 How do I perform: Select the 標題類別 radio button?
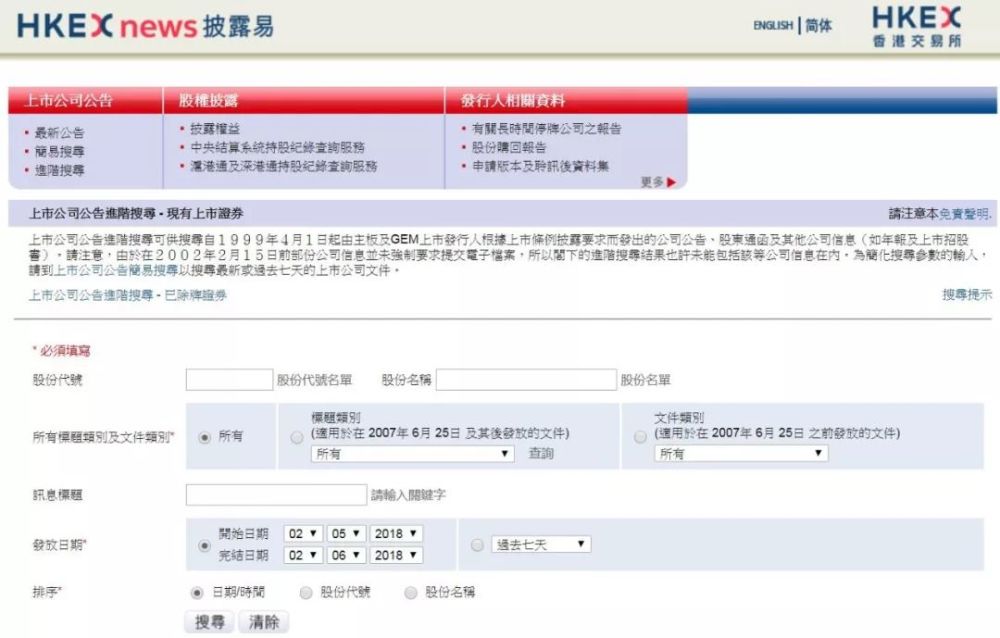[x=297, y=437]
